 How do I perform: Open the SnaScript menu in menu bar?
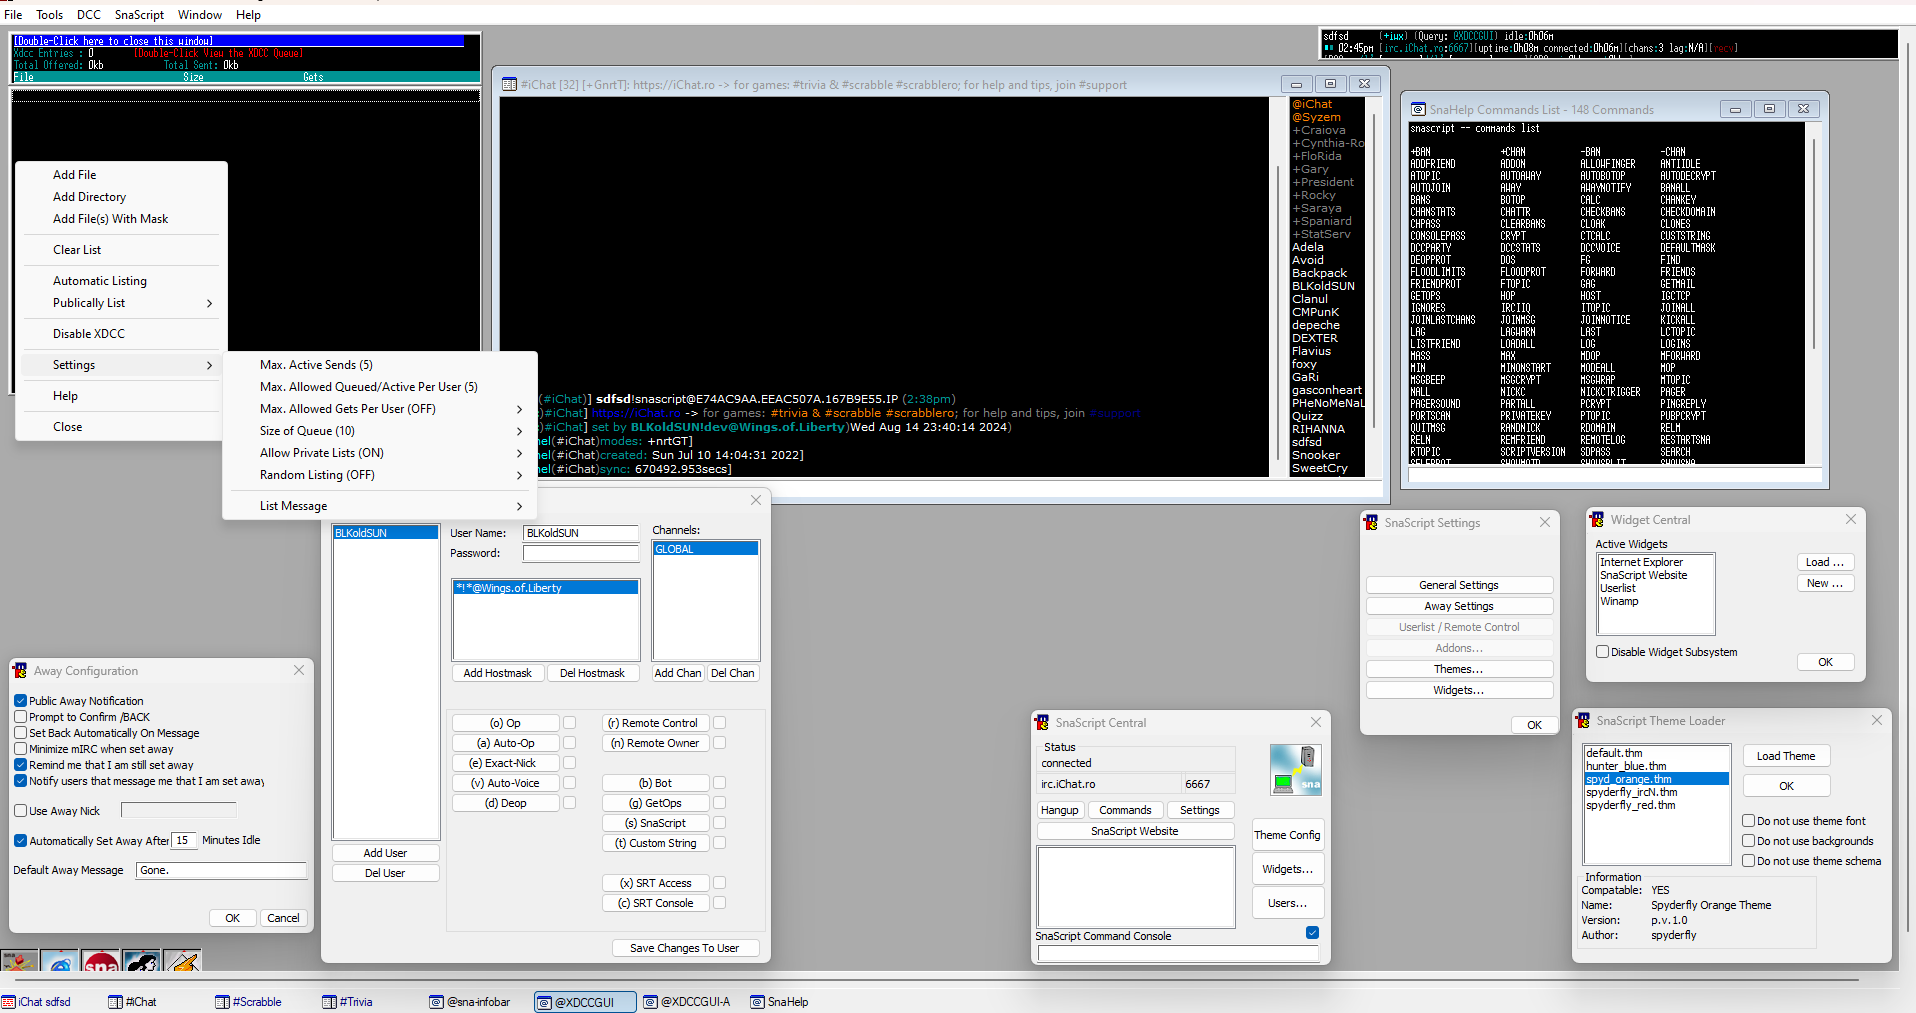pos(139,15)
